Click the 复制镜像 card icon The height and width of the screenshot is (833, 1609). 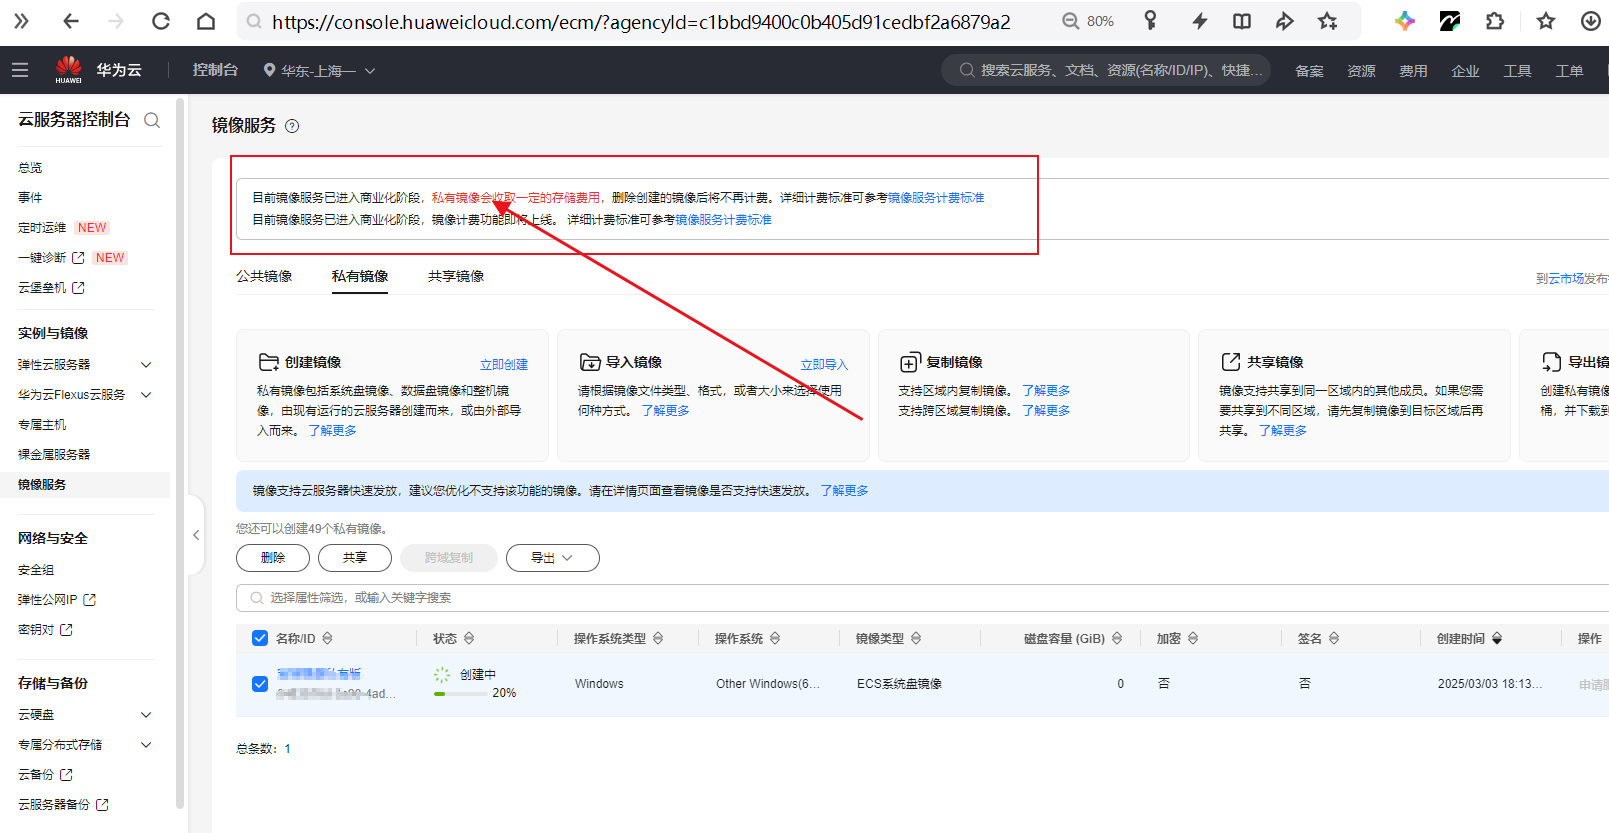tap(909, 362)
